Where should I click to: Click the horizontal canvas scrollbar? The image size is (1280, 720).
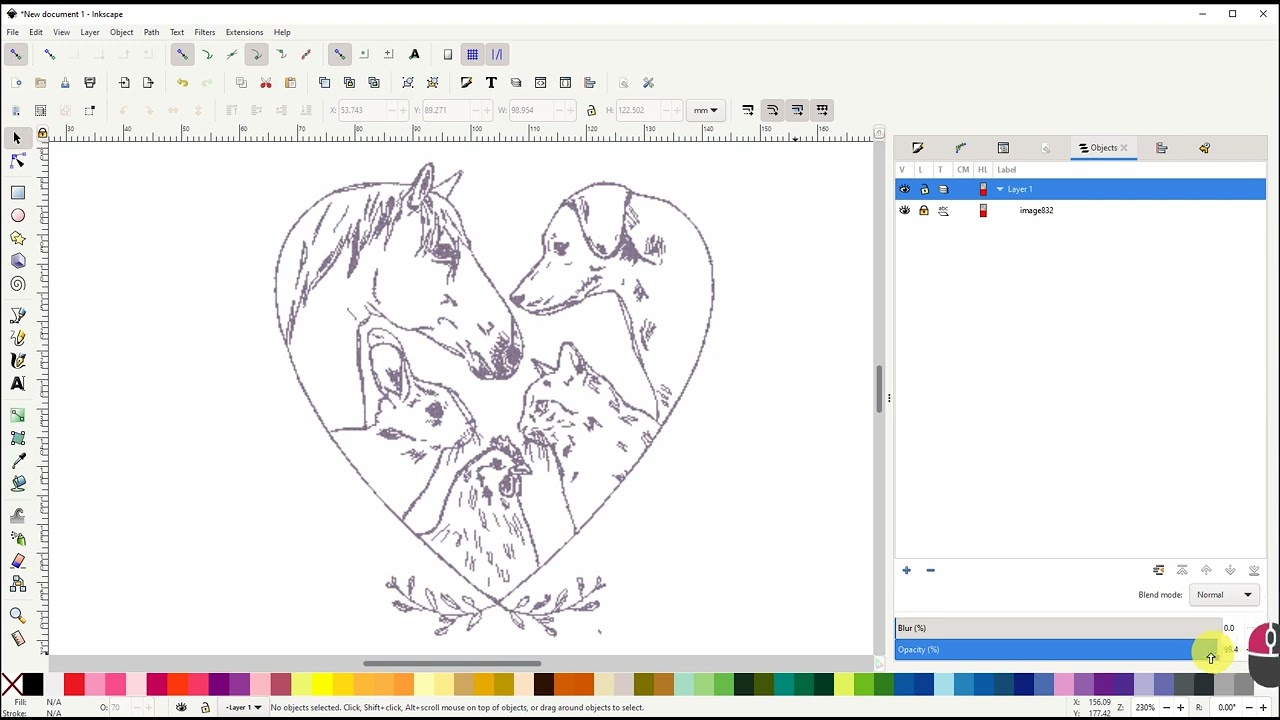pos(452,663)
